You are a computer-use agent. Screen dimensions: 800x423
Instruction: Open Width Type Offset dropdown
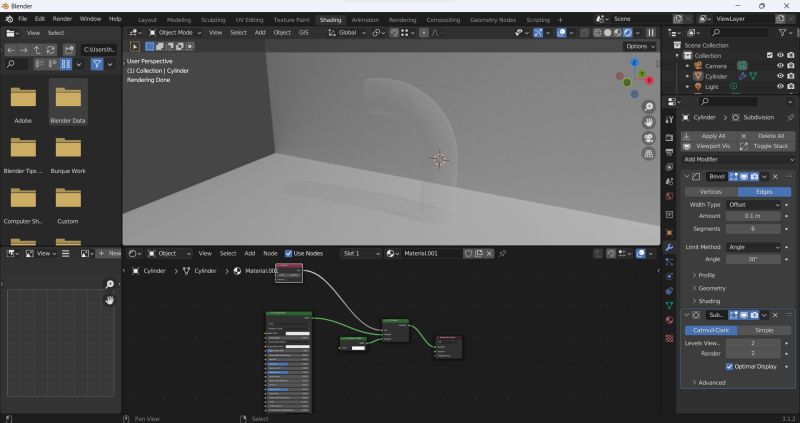tap(754, 205)
